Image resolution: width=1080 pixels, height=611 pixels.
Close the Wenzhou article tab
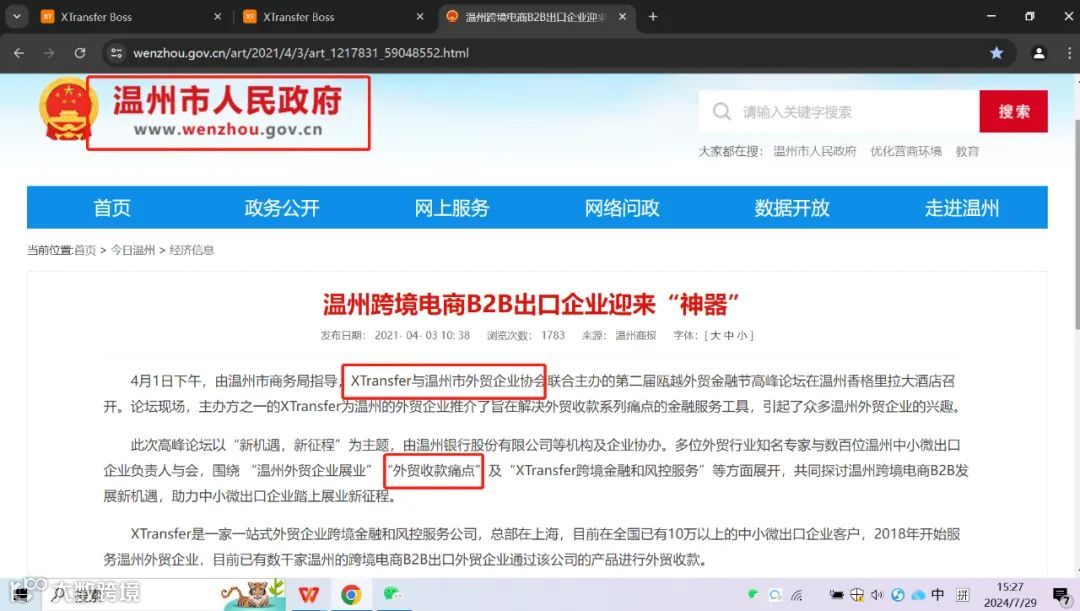tap(622, 17)
